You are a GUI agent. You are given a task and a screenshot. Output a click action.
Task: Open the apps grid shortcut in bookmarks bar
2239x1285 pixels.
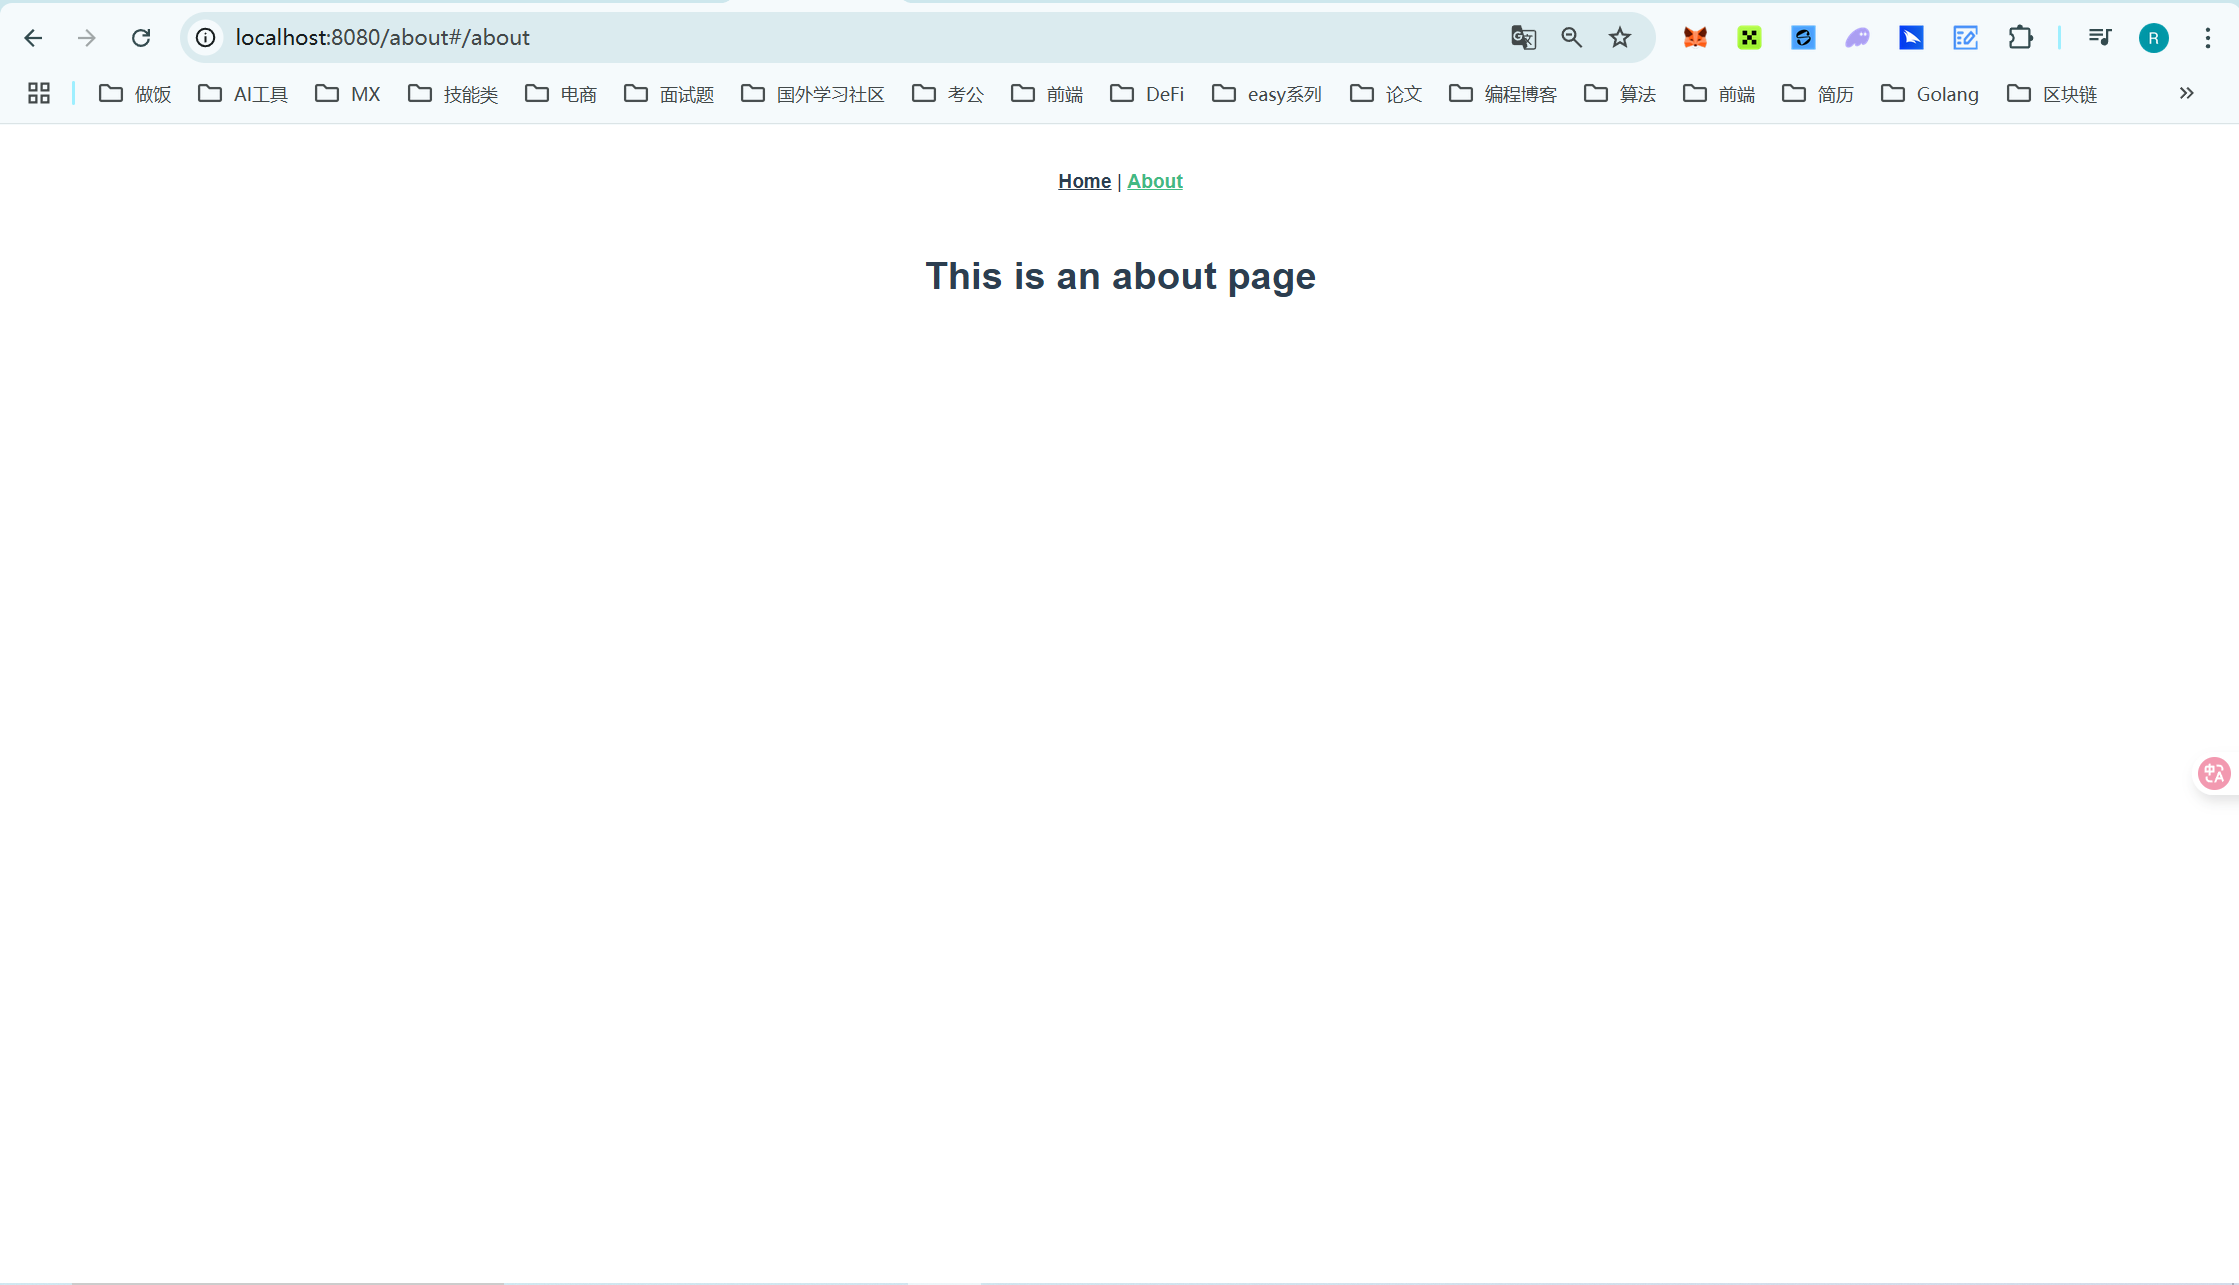pyautogui.click(x=39, y=94)
